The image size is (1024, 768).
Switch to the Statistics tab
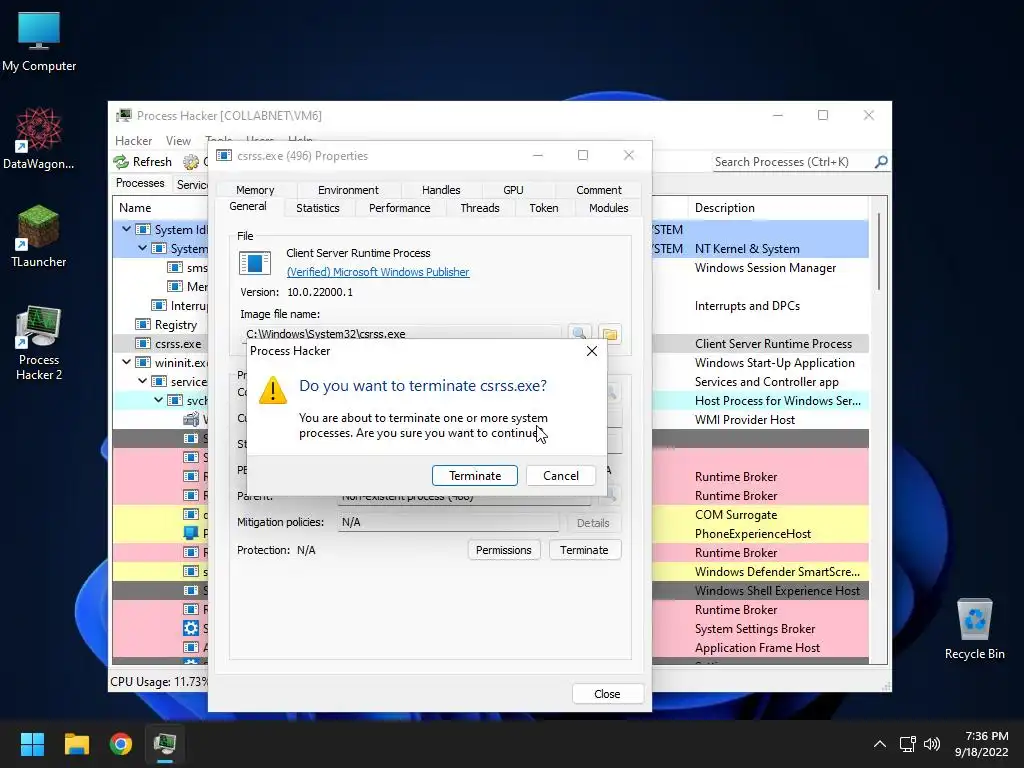317,208
